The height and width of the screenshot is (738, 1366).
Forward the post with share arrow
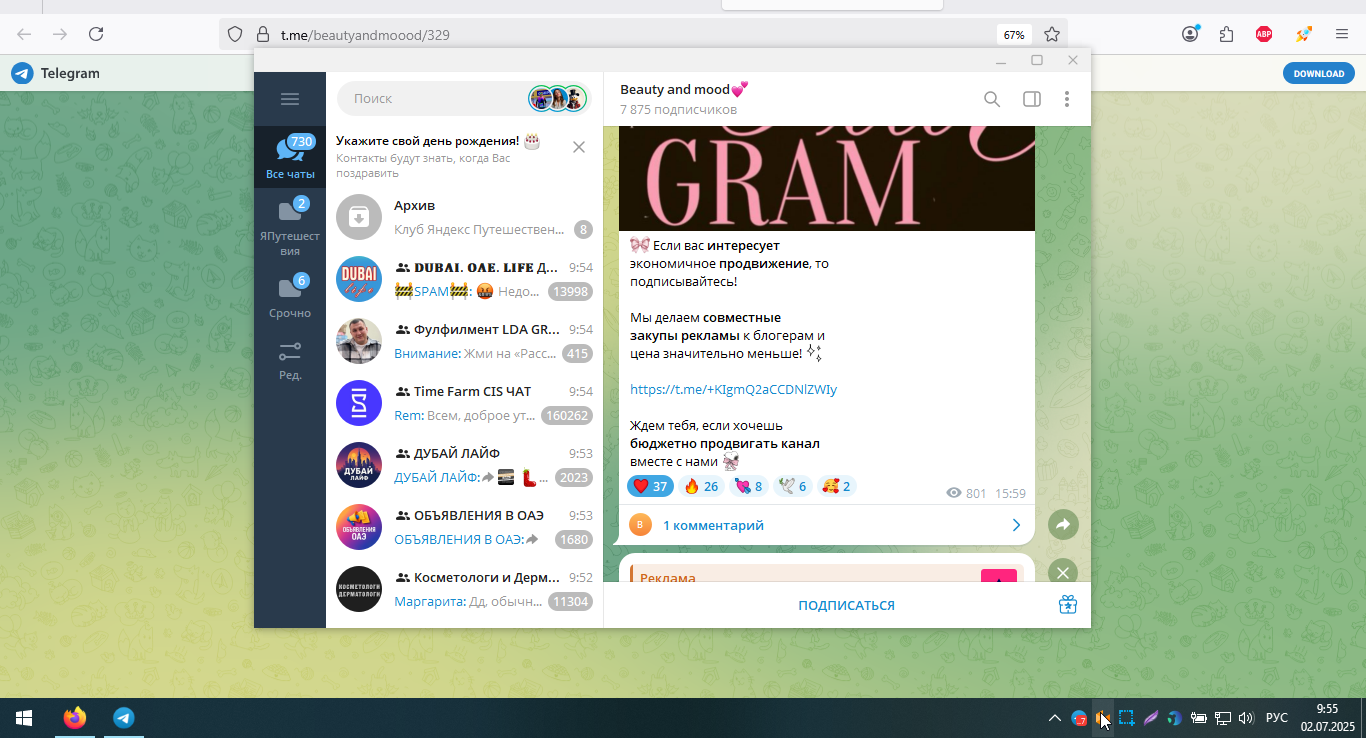point(1063,524)
